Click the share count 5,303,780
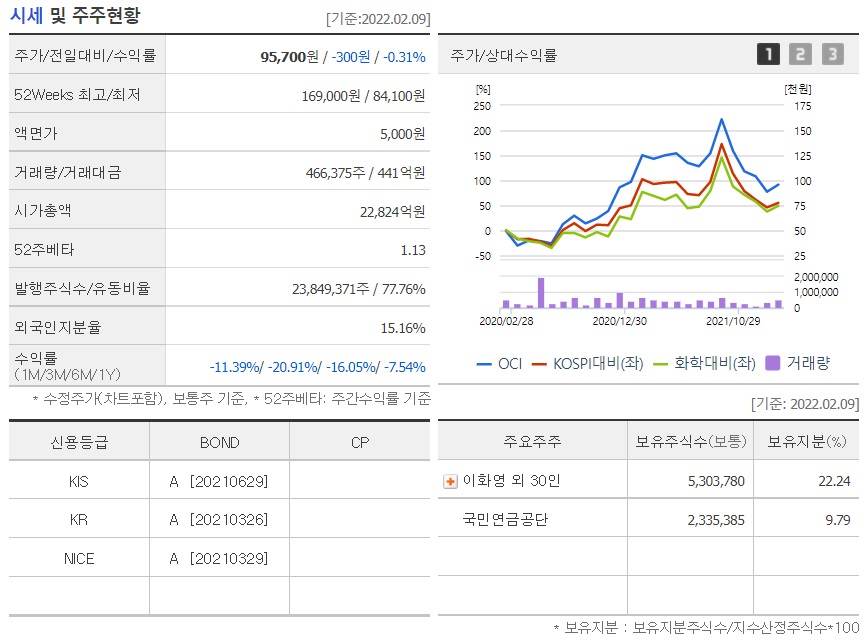This screenshot has height=642, width=868. 716,482
